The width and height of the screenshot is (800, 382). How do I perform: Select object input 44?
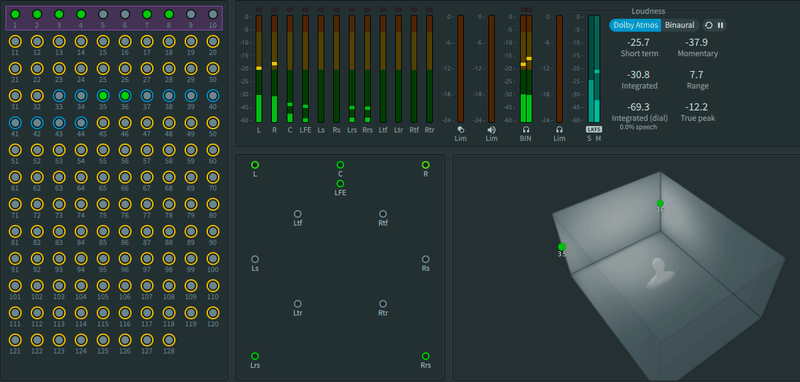pyautogui.click(x=81, y=122)
